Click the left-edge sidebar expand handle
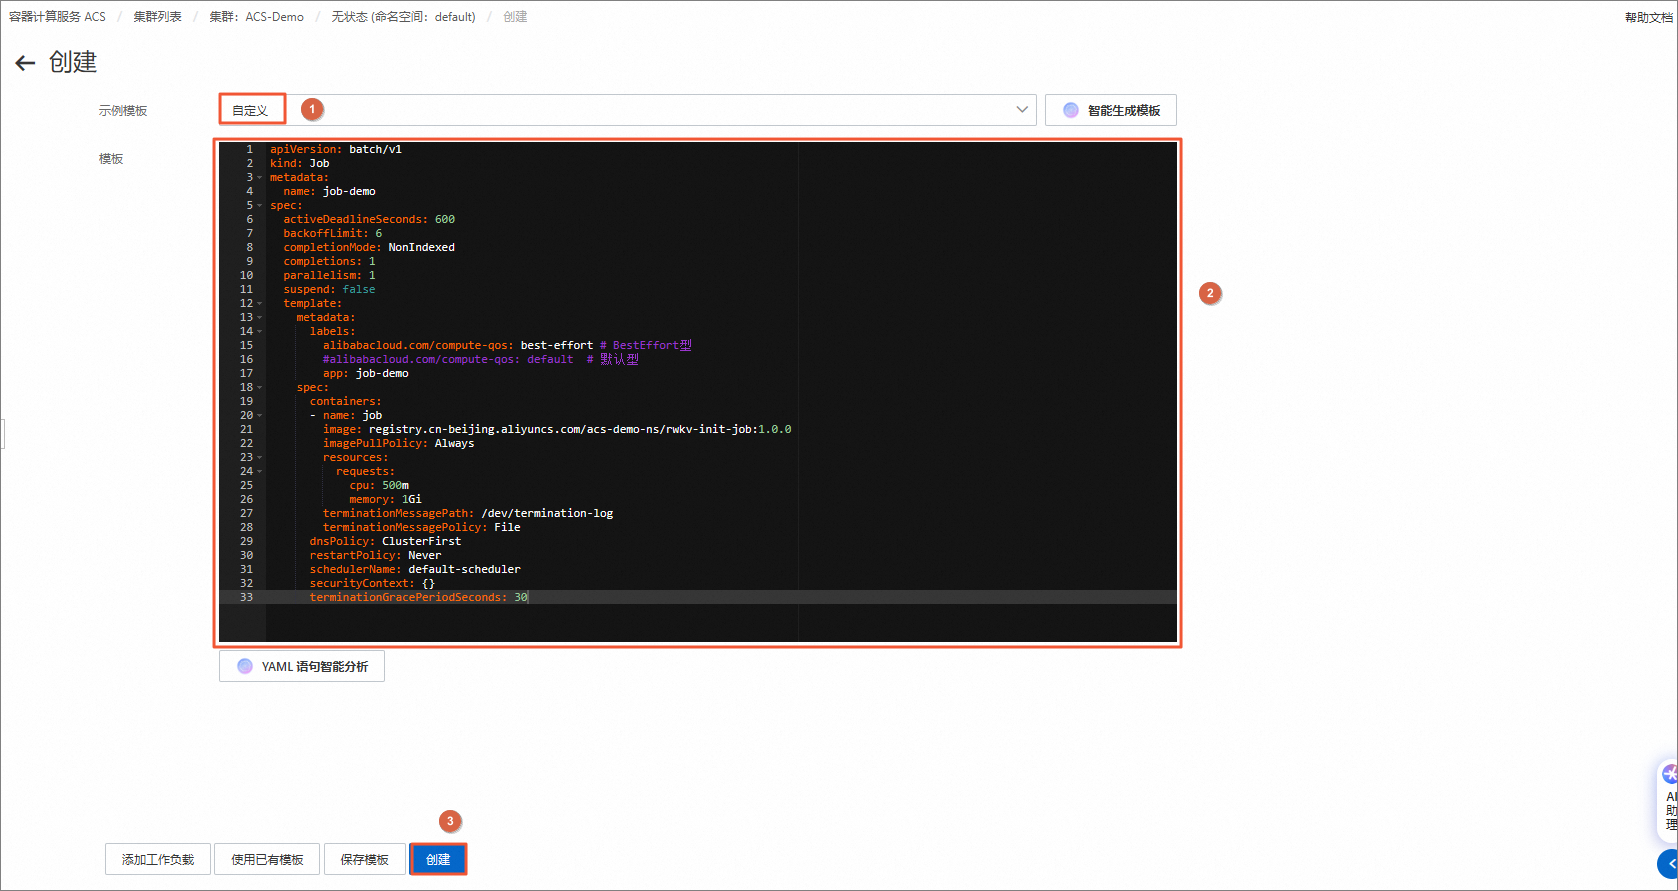 [3, 434]
